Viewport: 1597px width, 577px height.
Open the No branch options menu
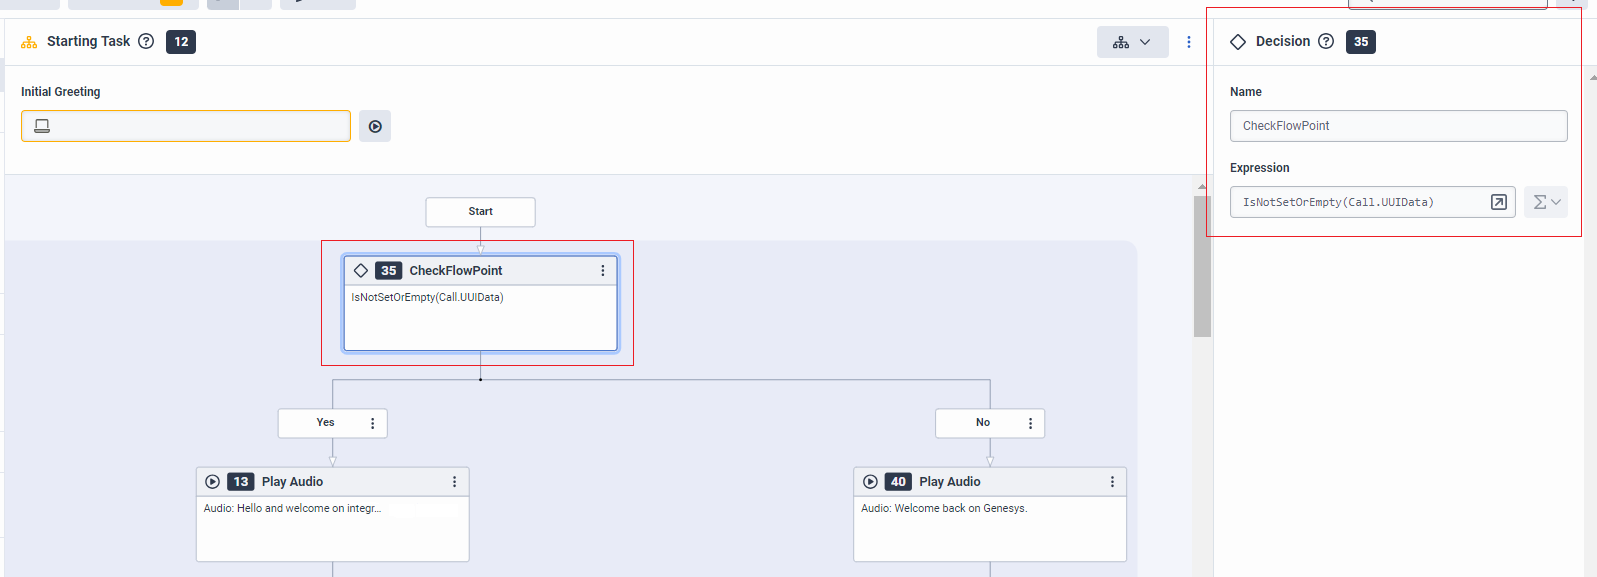click(1030, 423)
